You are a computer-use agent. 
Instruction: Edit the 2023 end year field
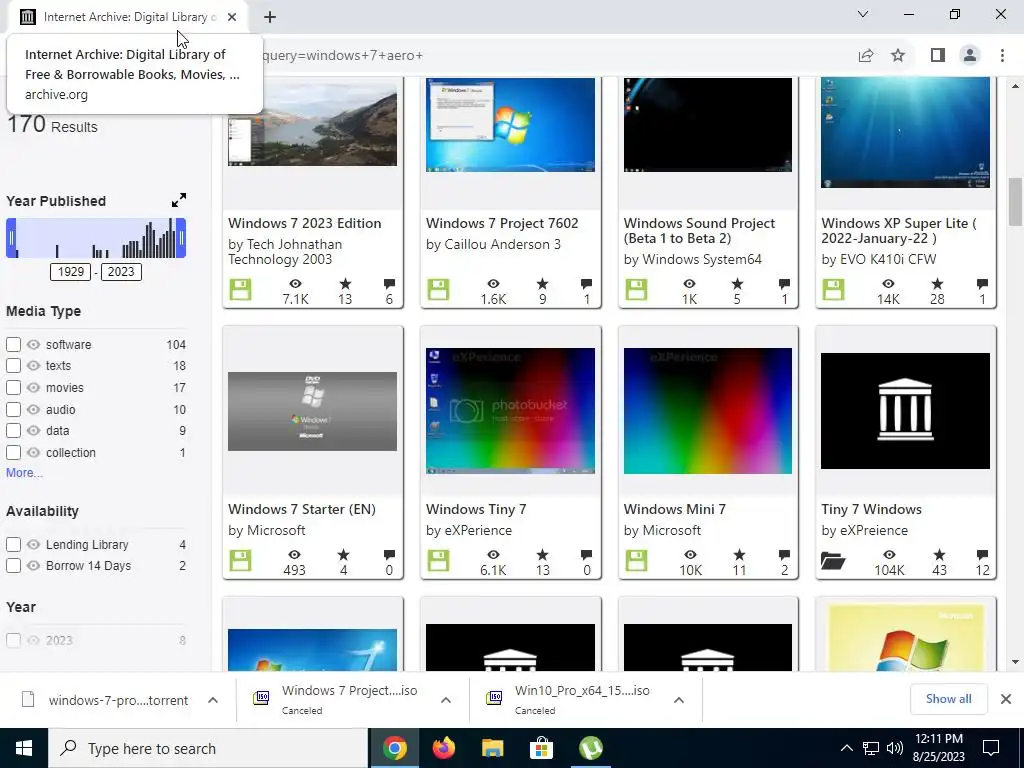121,272
